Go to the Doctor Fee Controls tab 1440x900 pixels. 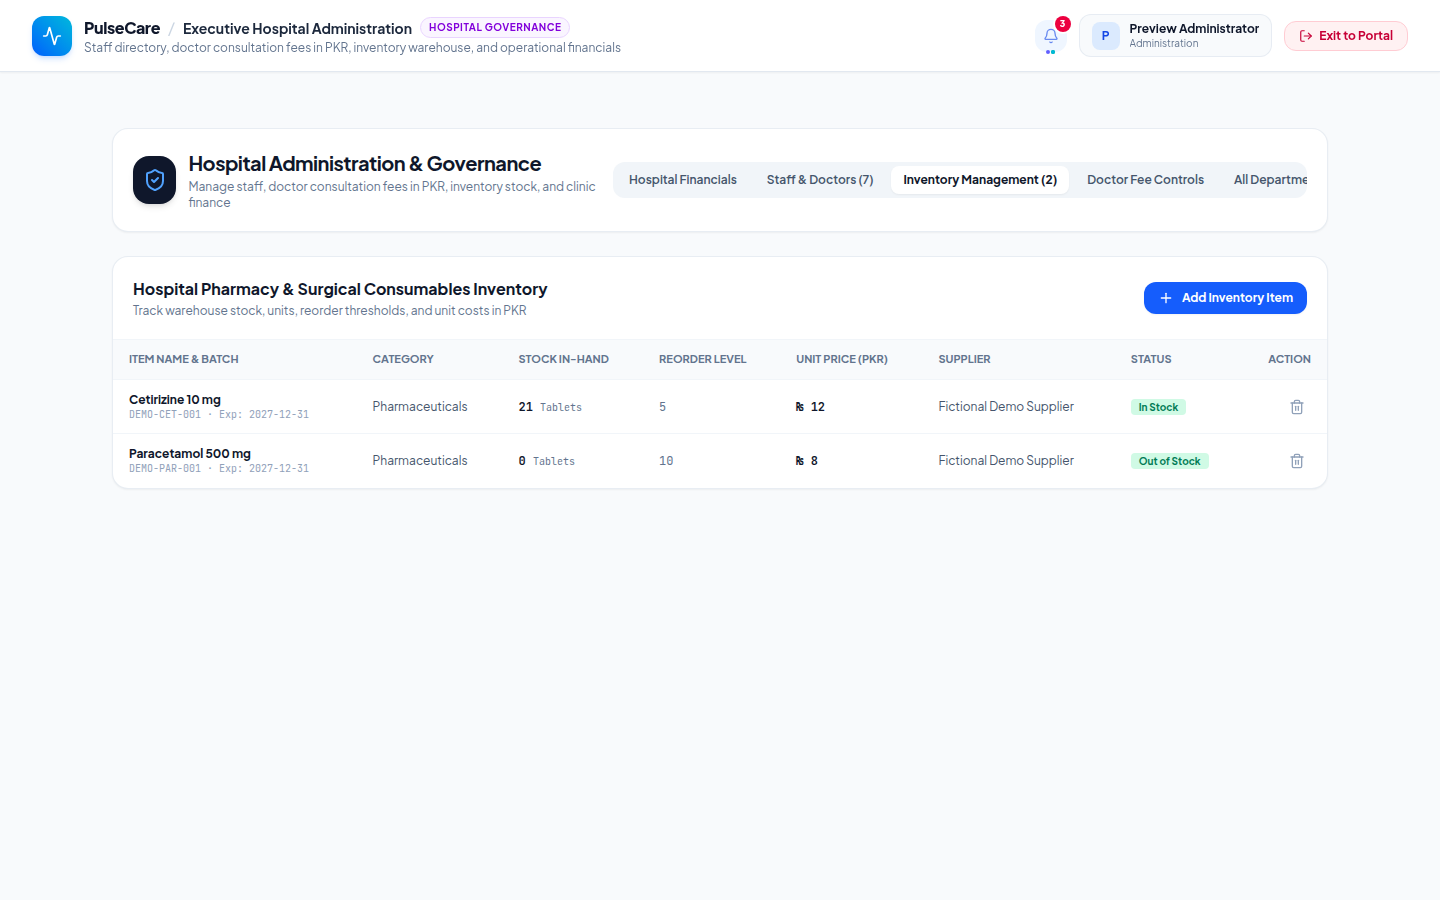pos(1146,180)
